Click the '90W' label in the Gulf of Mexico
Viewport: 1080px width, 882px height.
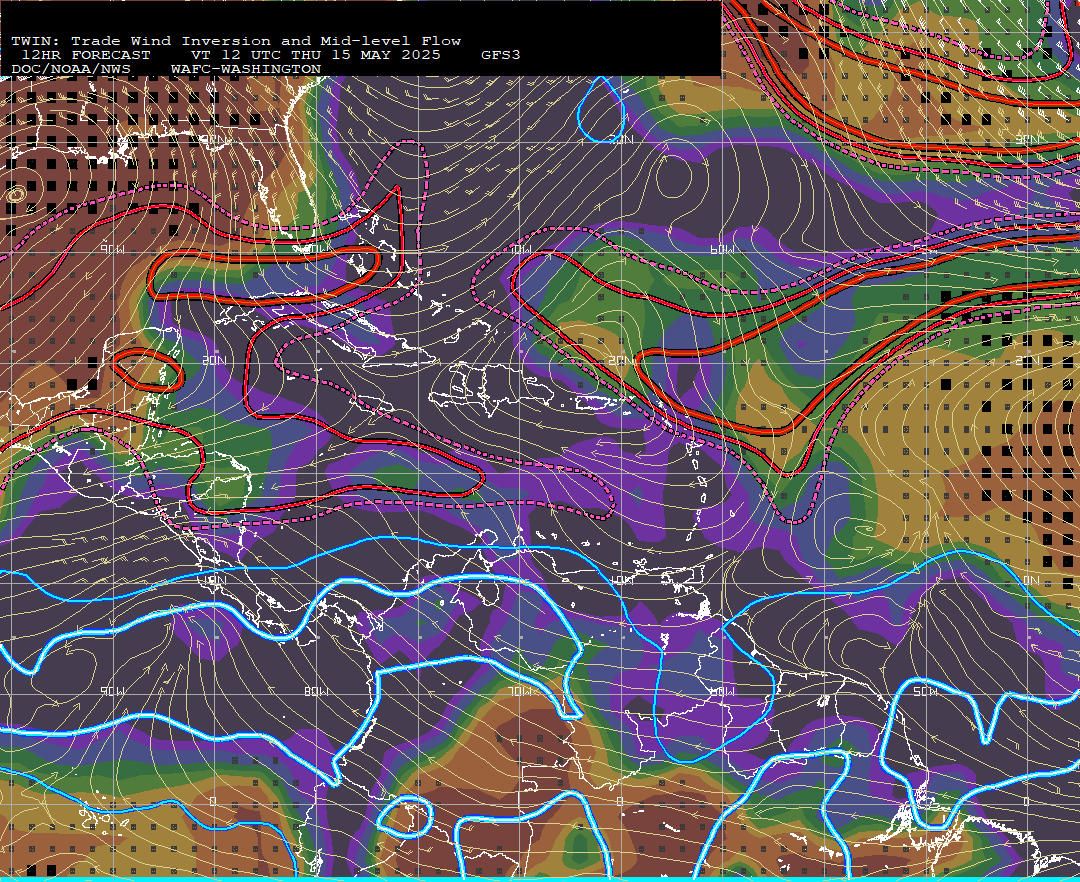click(x=113, y=249)
